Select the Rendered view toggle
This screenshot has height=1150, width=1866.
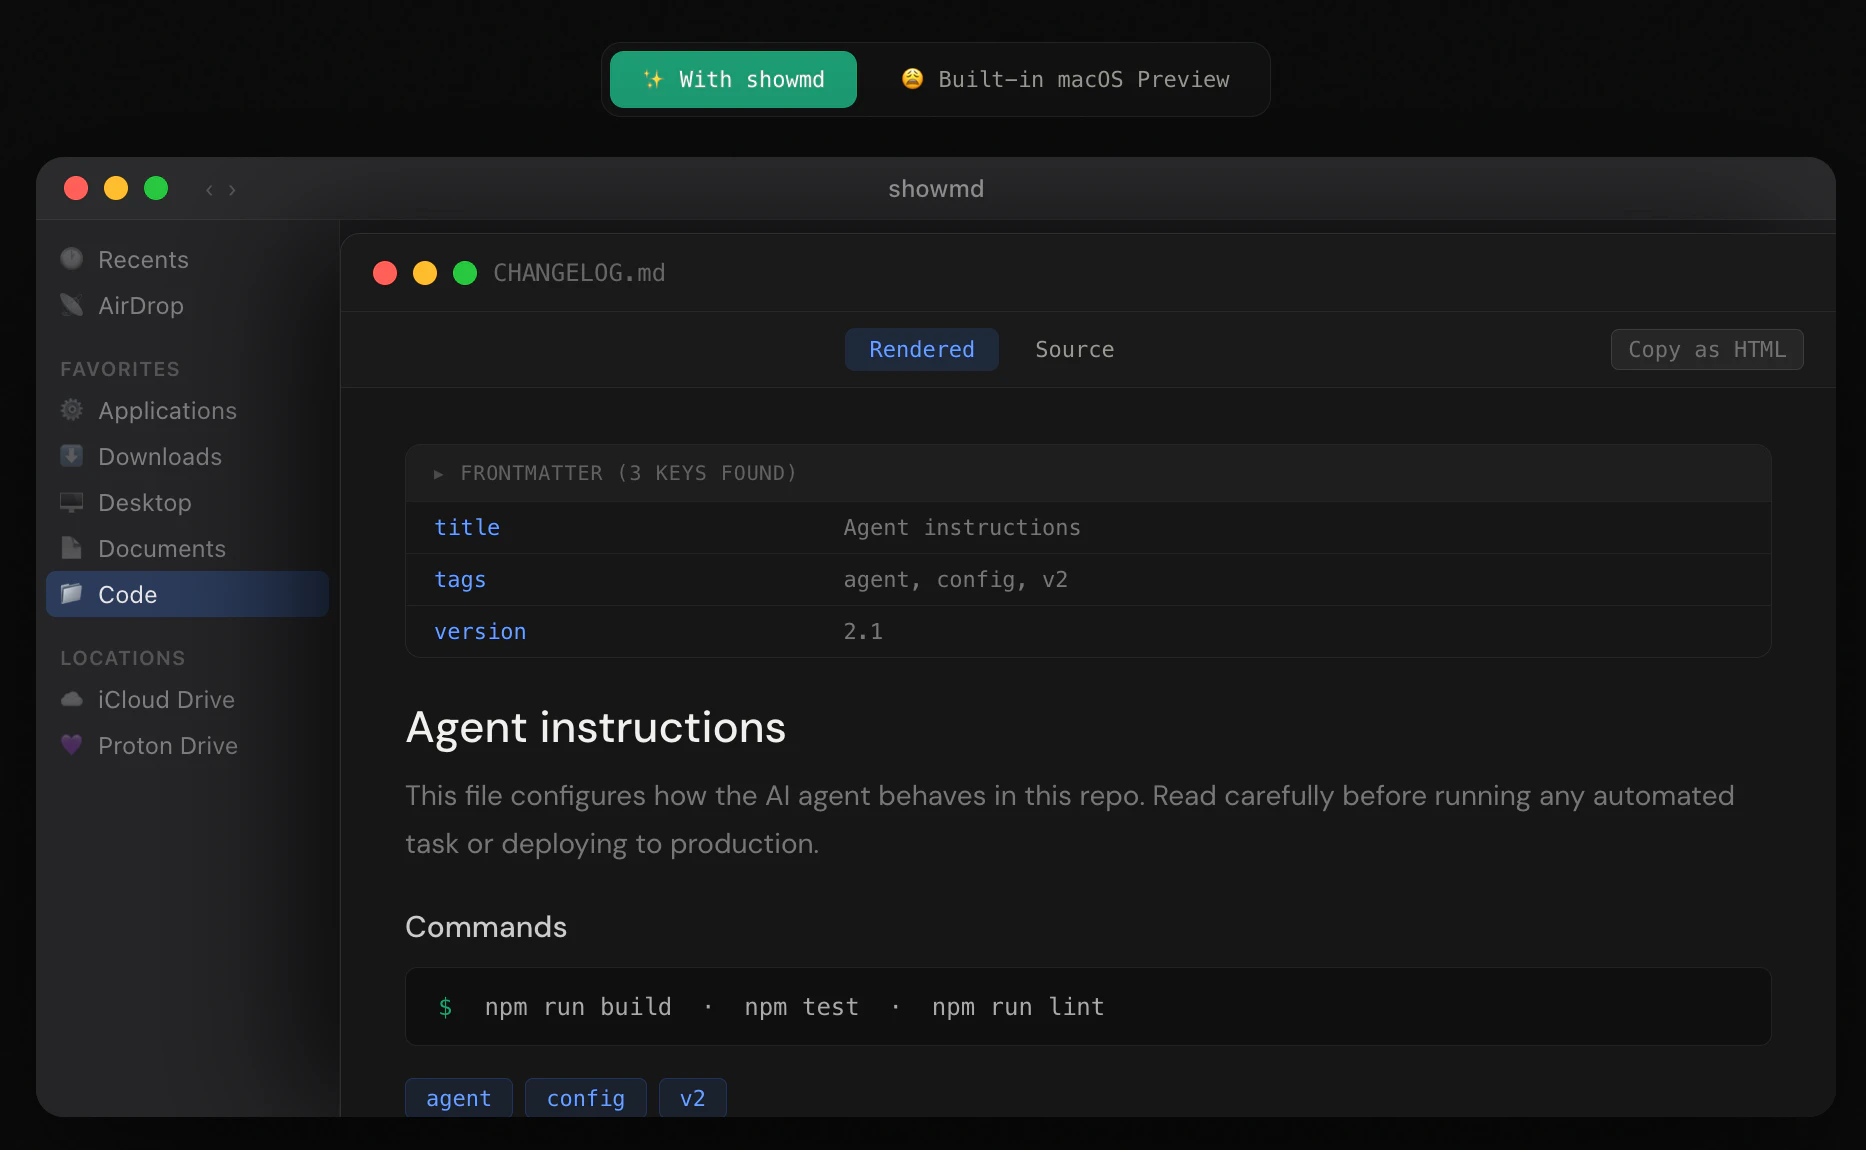point(921,349)
